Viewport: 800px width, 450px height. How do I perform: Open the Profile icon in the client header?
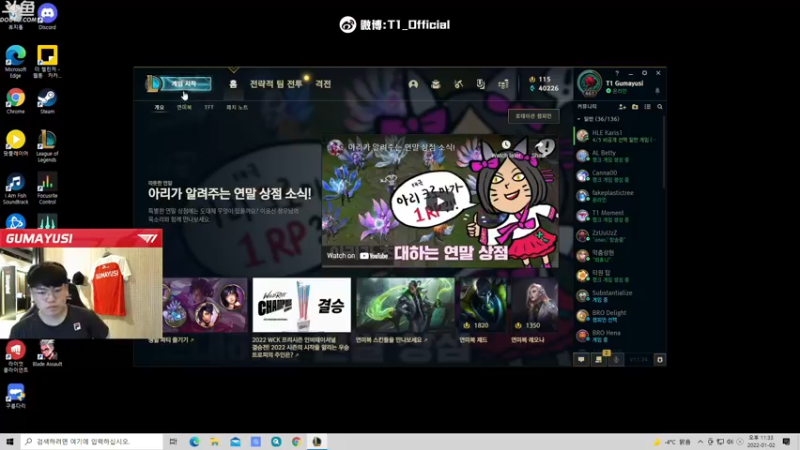point(413,84)
